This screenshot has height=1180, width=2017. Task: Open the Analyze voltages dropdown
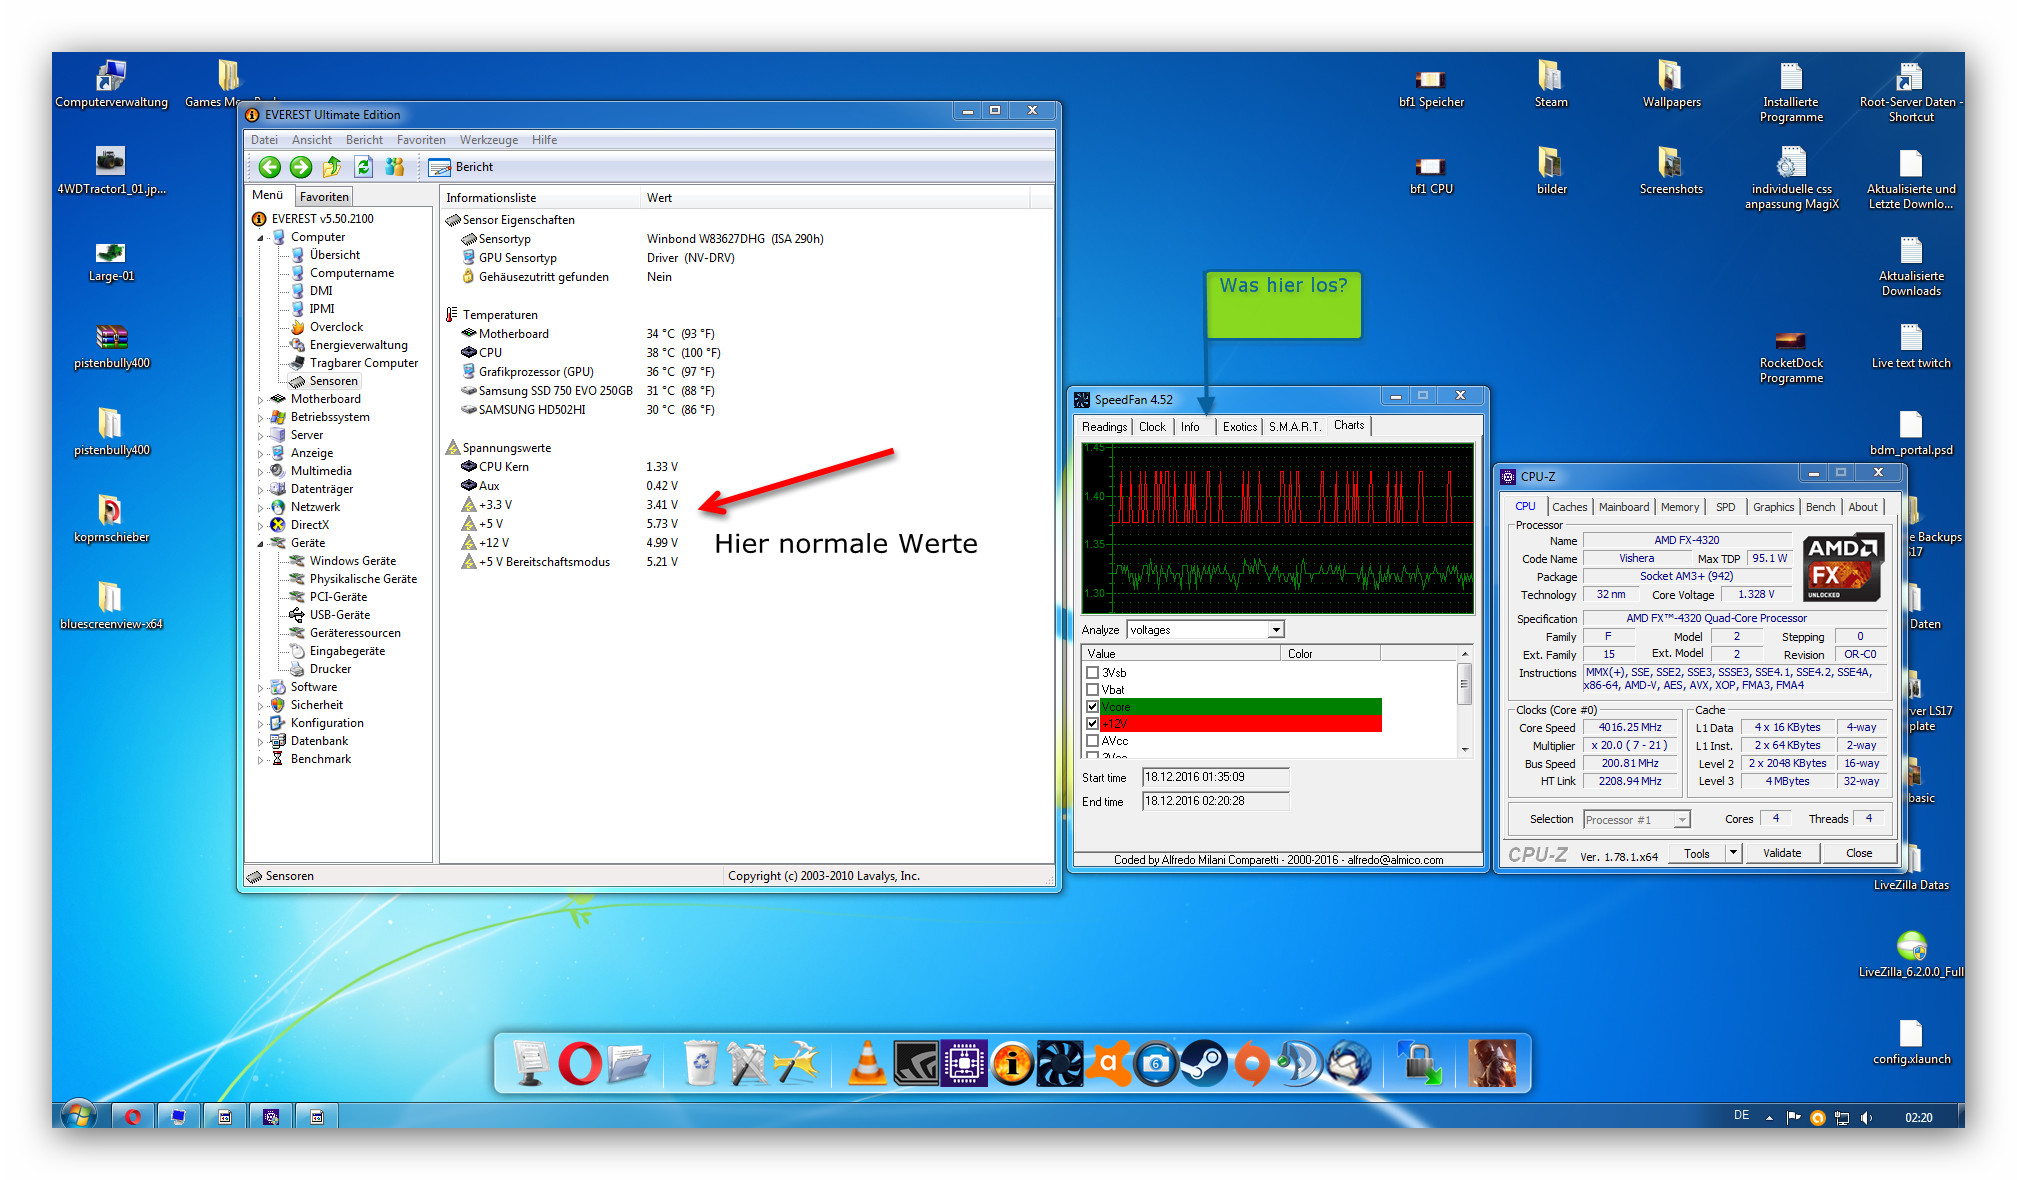(x=1275, y=630)
